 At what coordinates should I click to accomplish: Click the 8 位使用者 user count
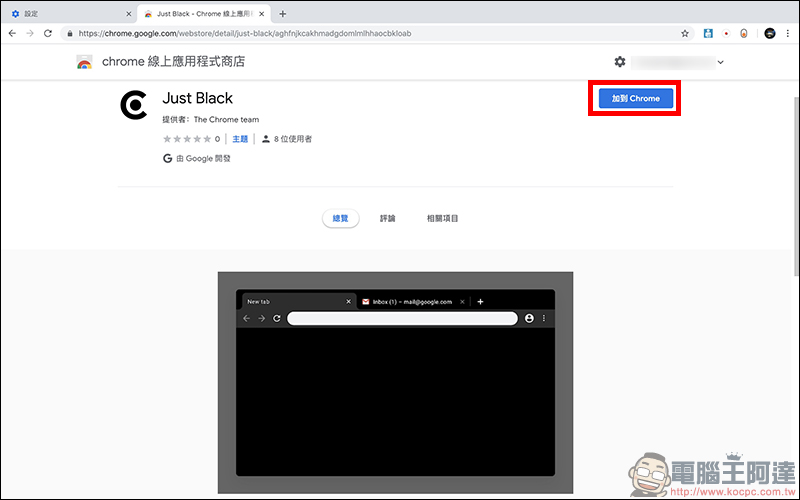(x=293, y=139)
